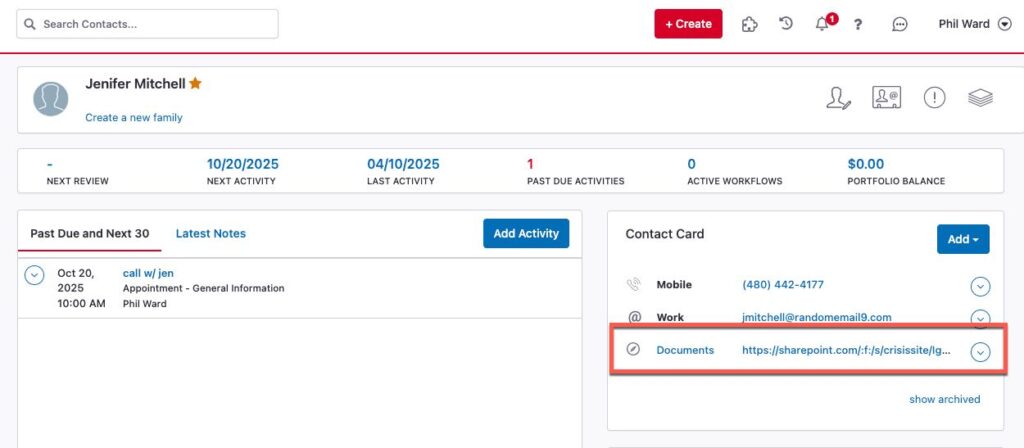The image size is (1024, 448).
Task: Open the chat bubble icon
Action: click(899, 25)
